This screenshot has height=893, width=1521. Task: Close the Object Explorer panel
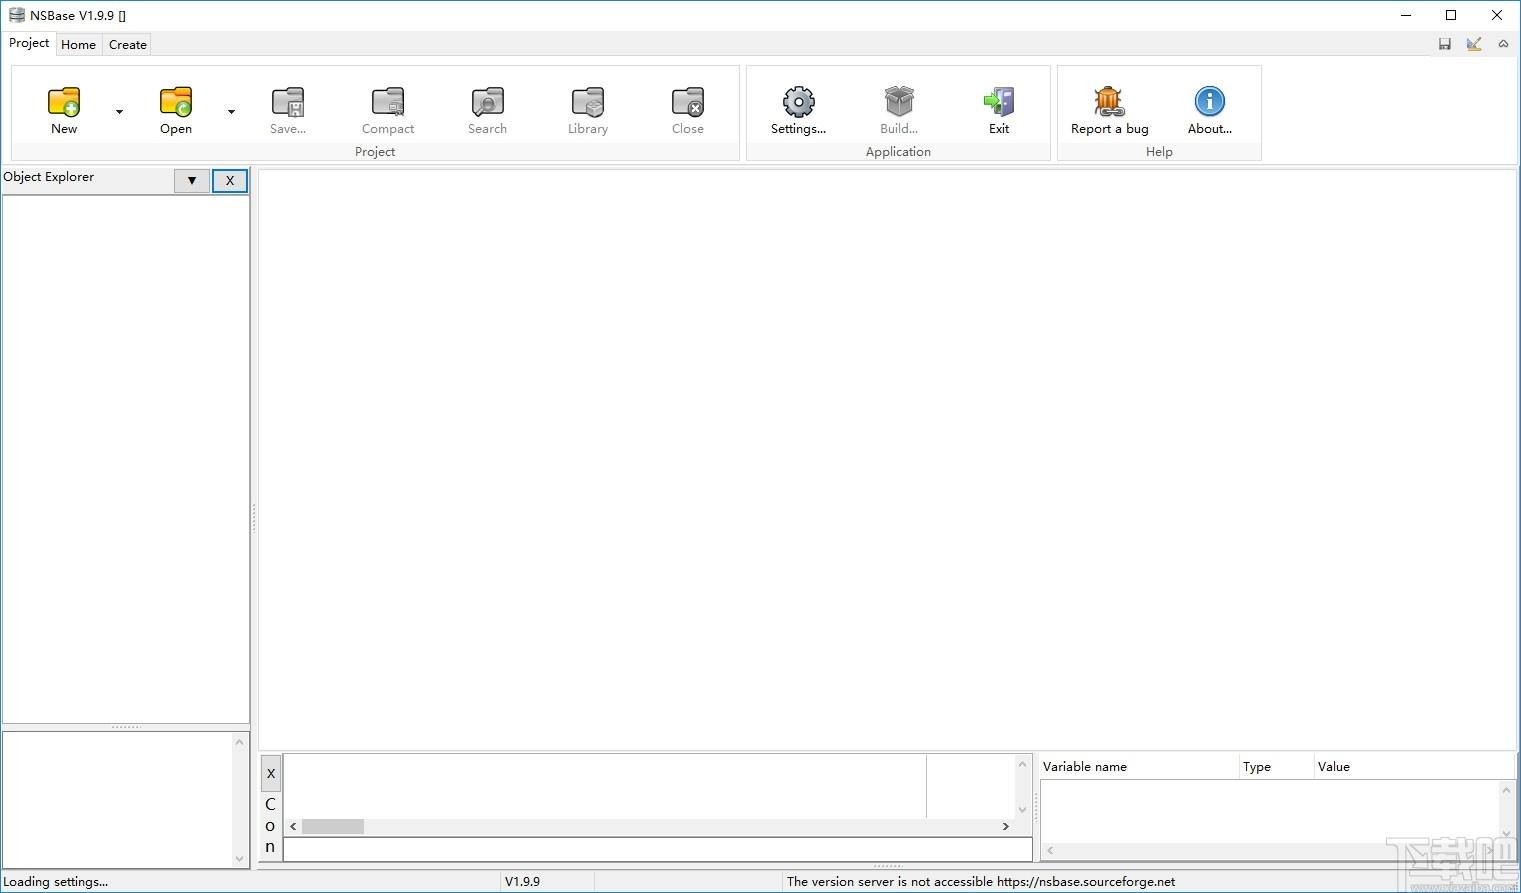coord(230,181)
